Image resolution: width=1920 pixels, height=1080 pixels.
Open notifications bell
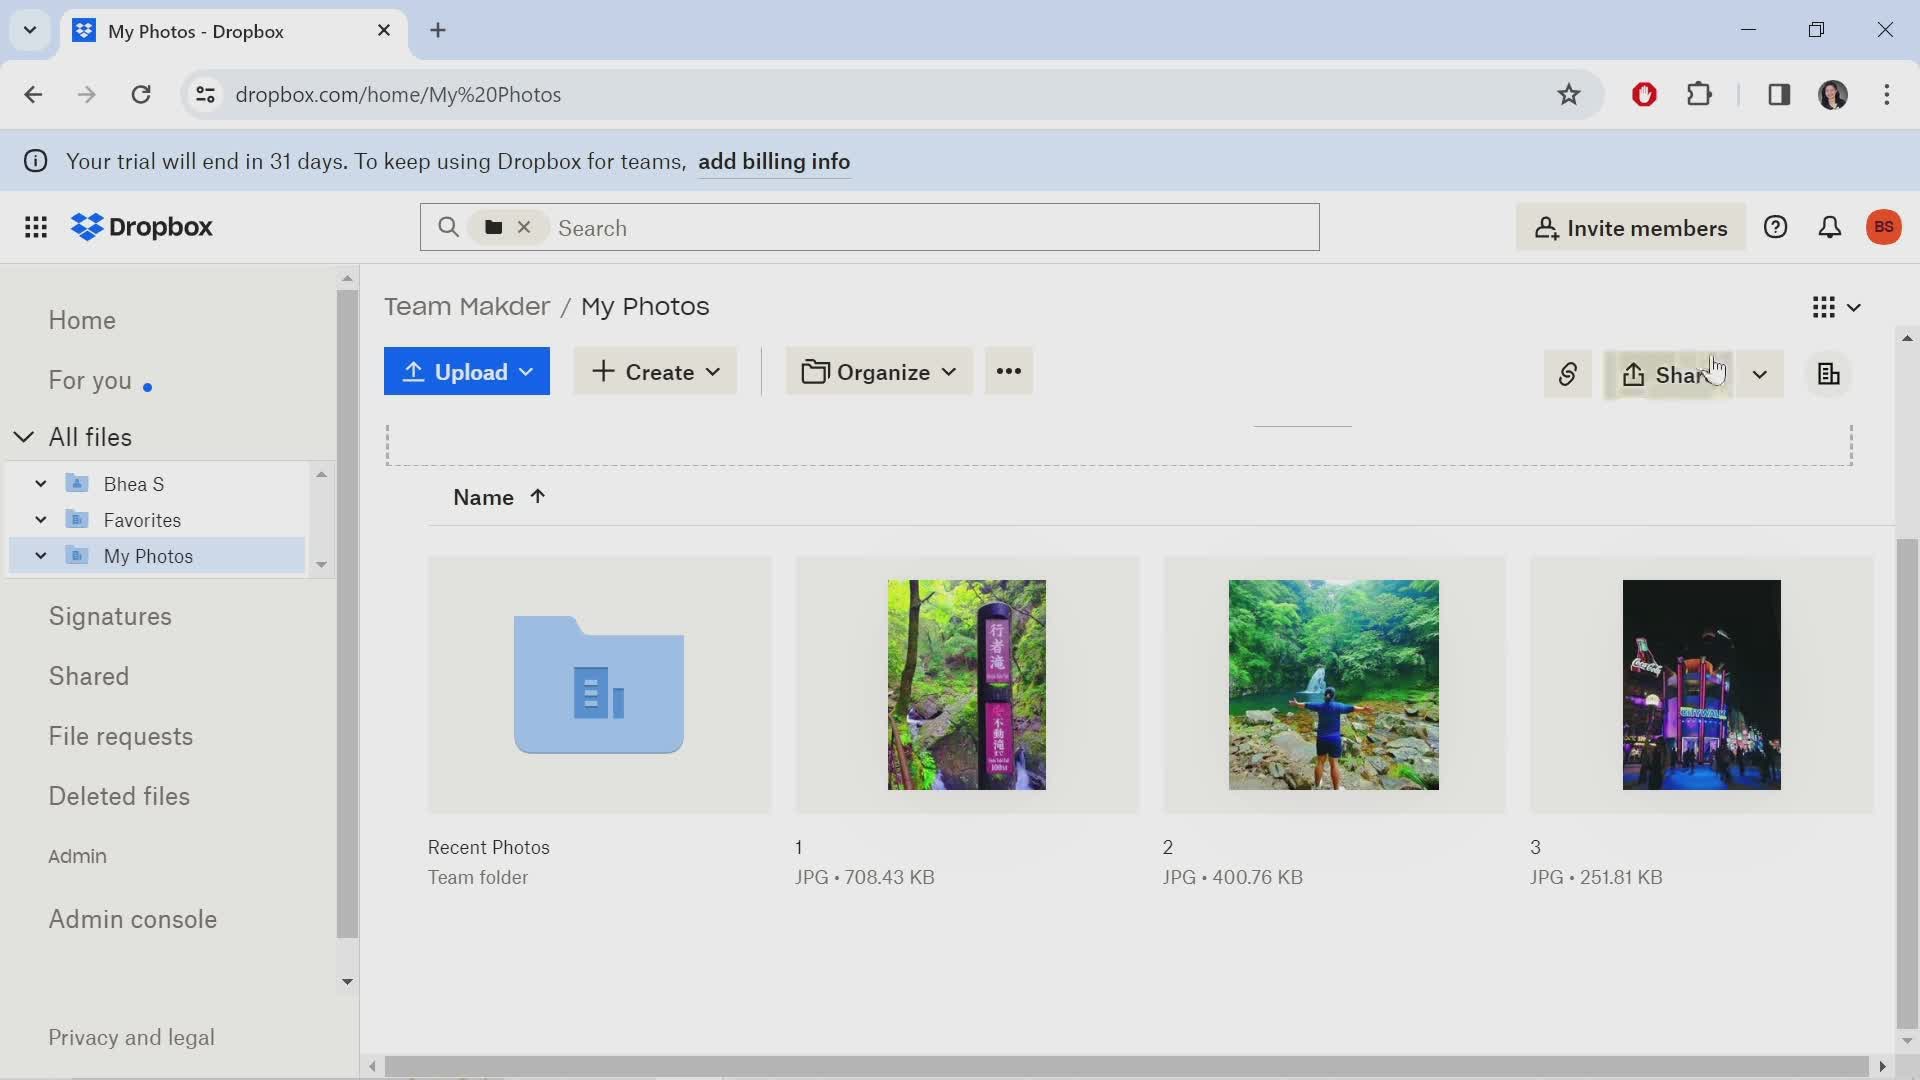pos(1830,228)
